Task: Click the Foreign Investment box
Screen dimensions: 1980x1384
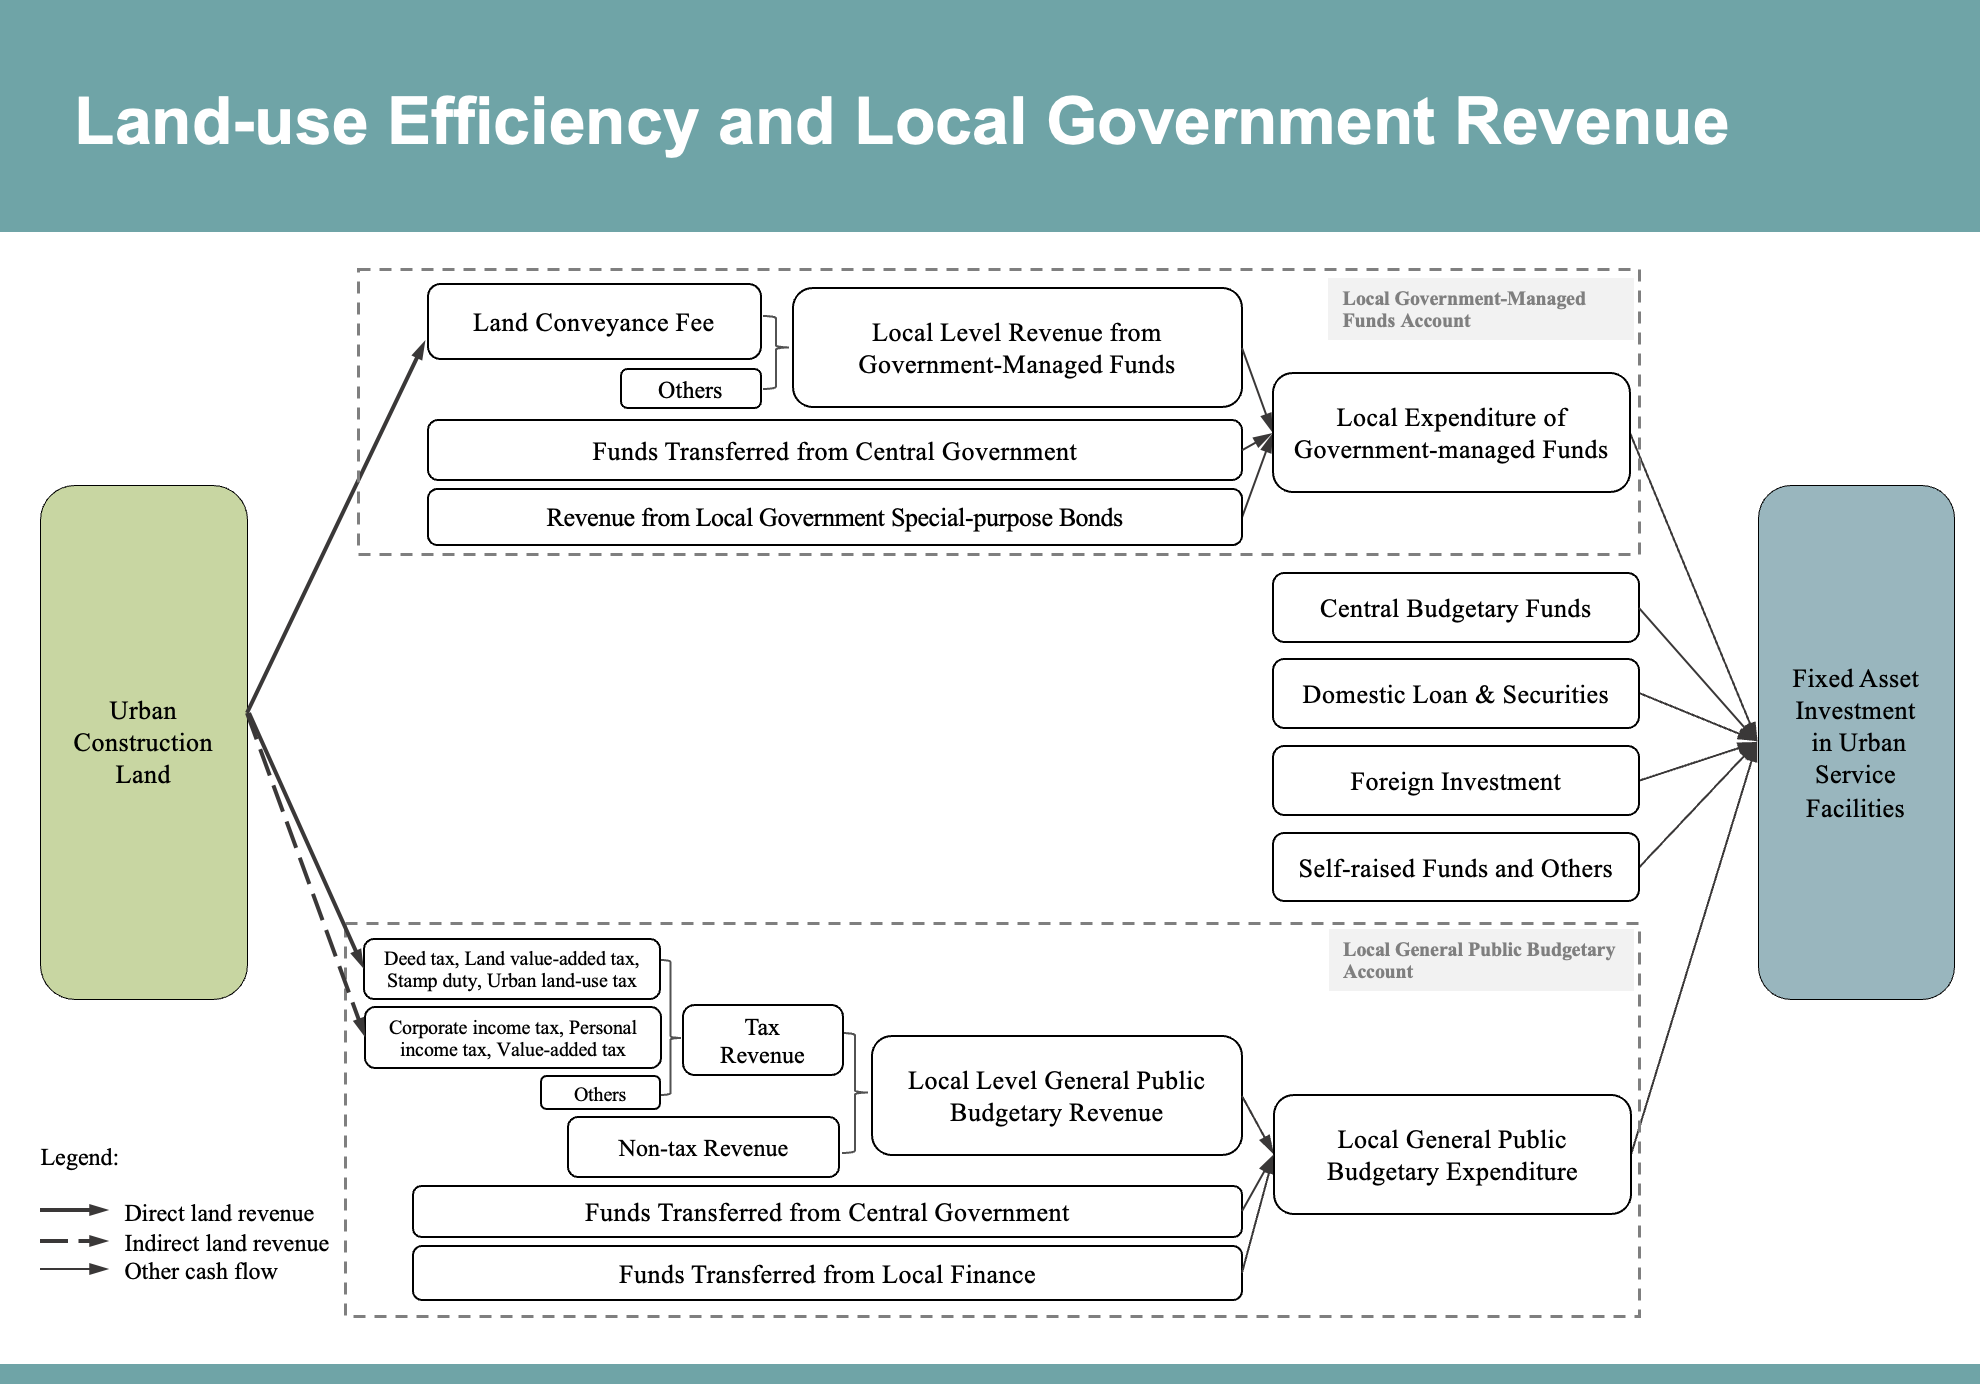Action: point(1456,781)
